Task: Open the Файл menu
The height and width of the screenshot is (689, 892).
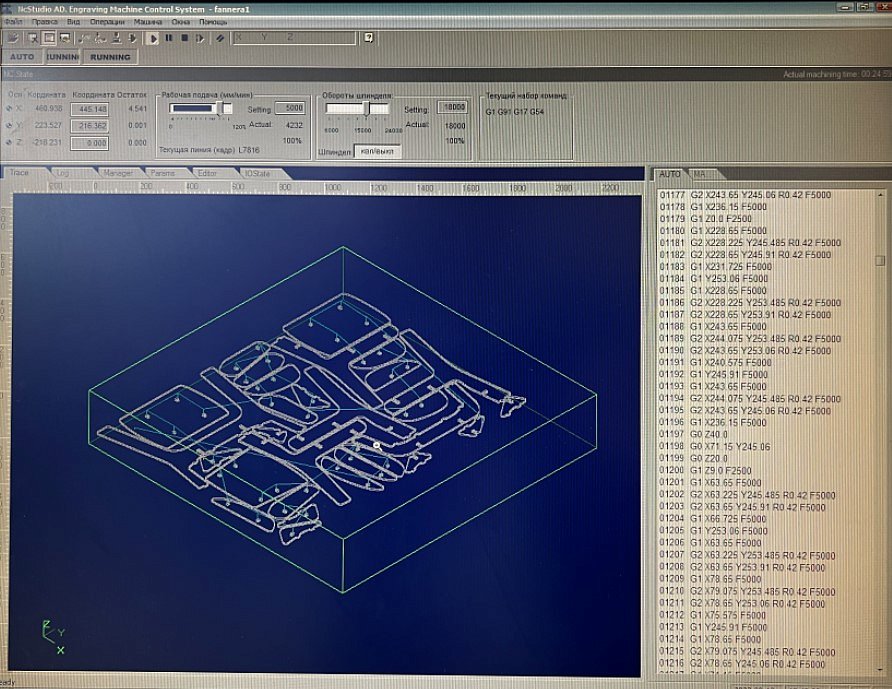Action: click(13, 21)
